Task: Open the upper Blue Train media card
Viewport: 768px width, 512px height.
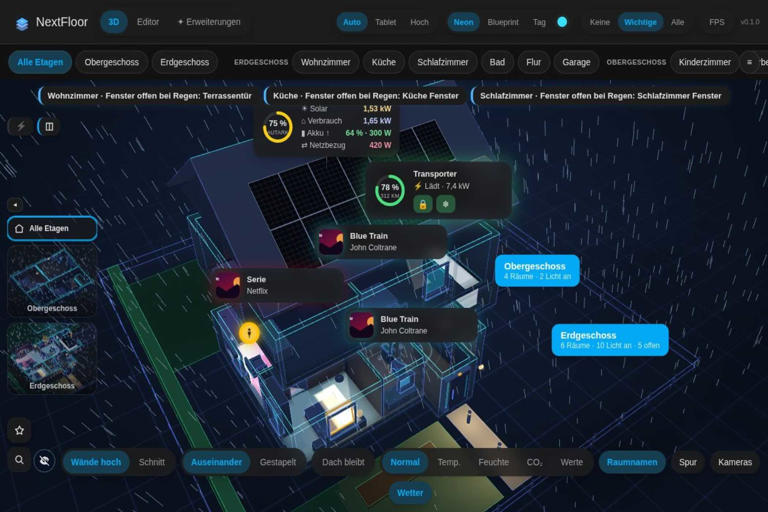Action: coord(381,242)
